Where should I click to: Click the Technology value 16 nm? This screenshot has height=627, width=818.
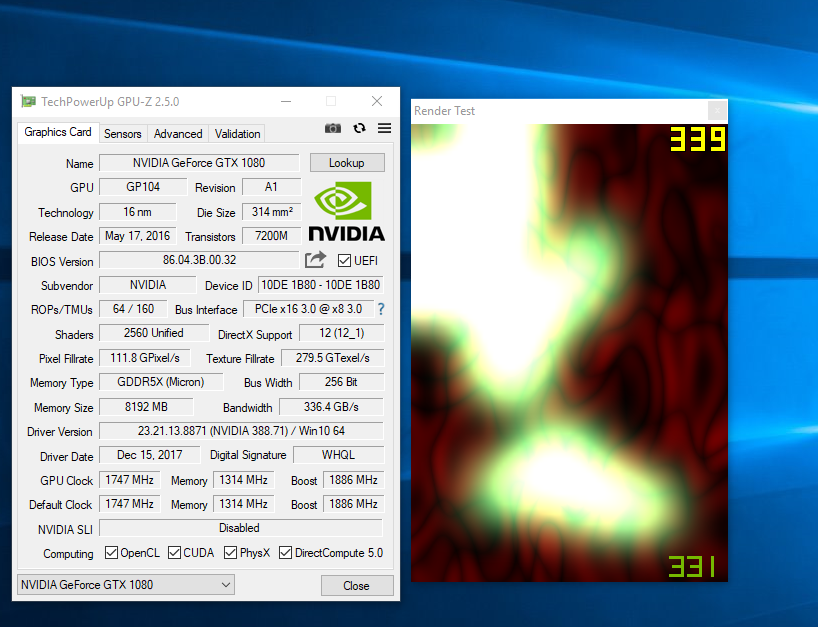click(138, 212)
